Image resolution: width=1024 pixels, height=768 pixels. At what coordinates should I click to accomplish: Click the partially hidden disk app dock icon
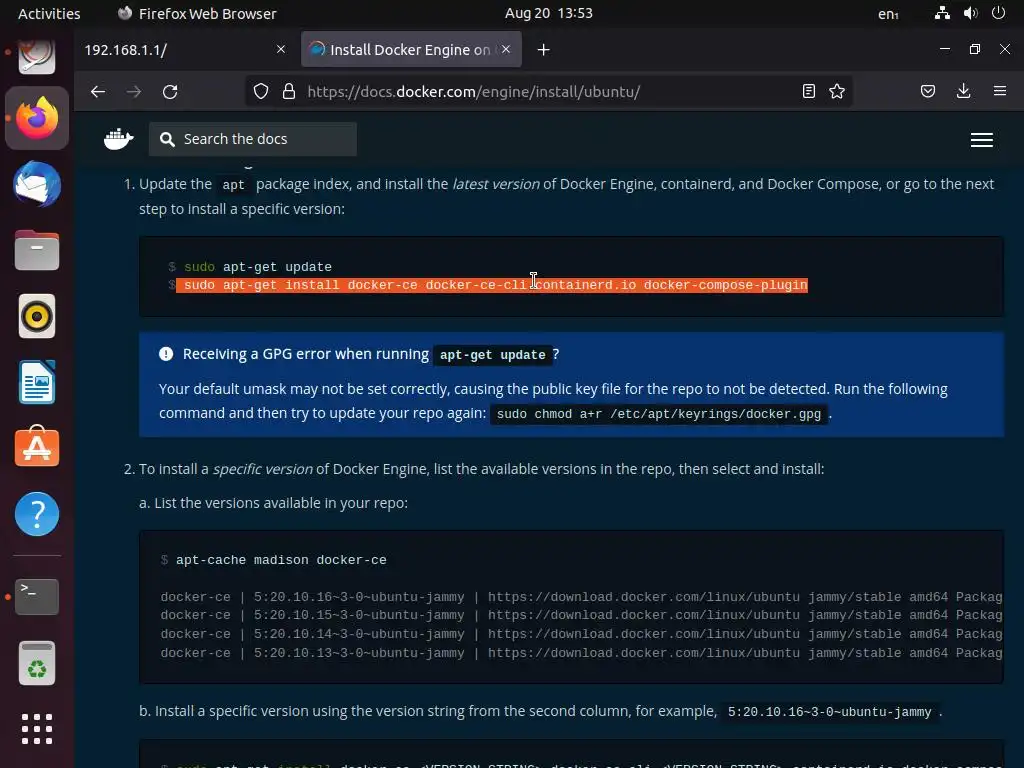(x=37, y=57)
